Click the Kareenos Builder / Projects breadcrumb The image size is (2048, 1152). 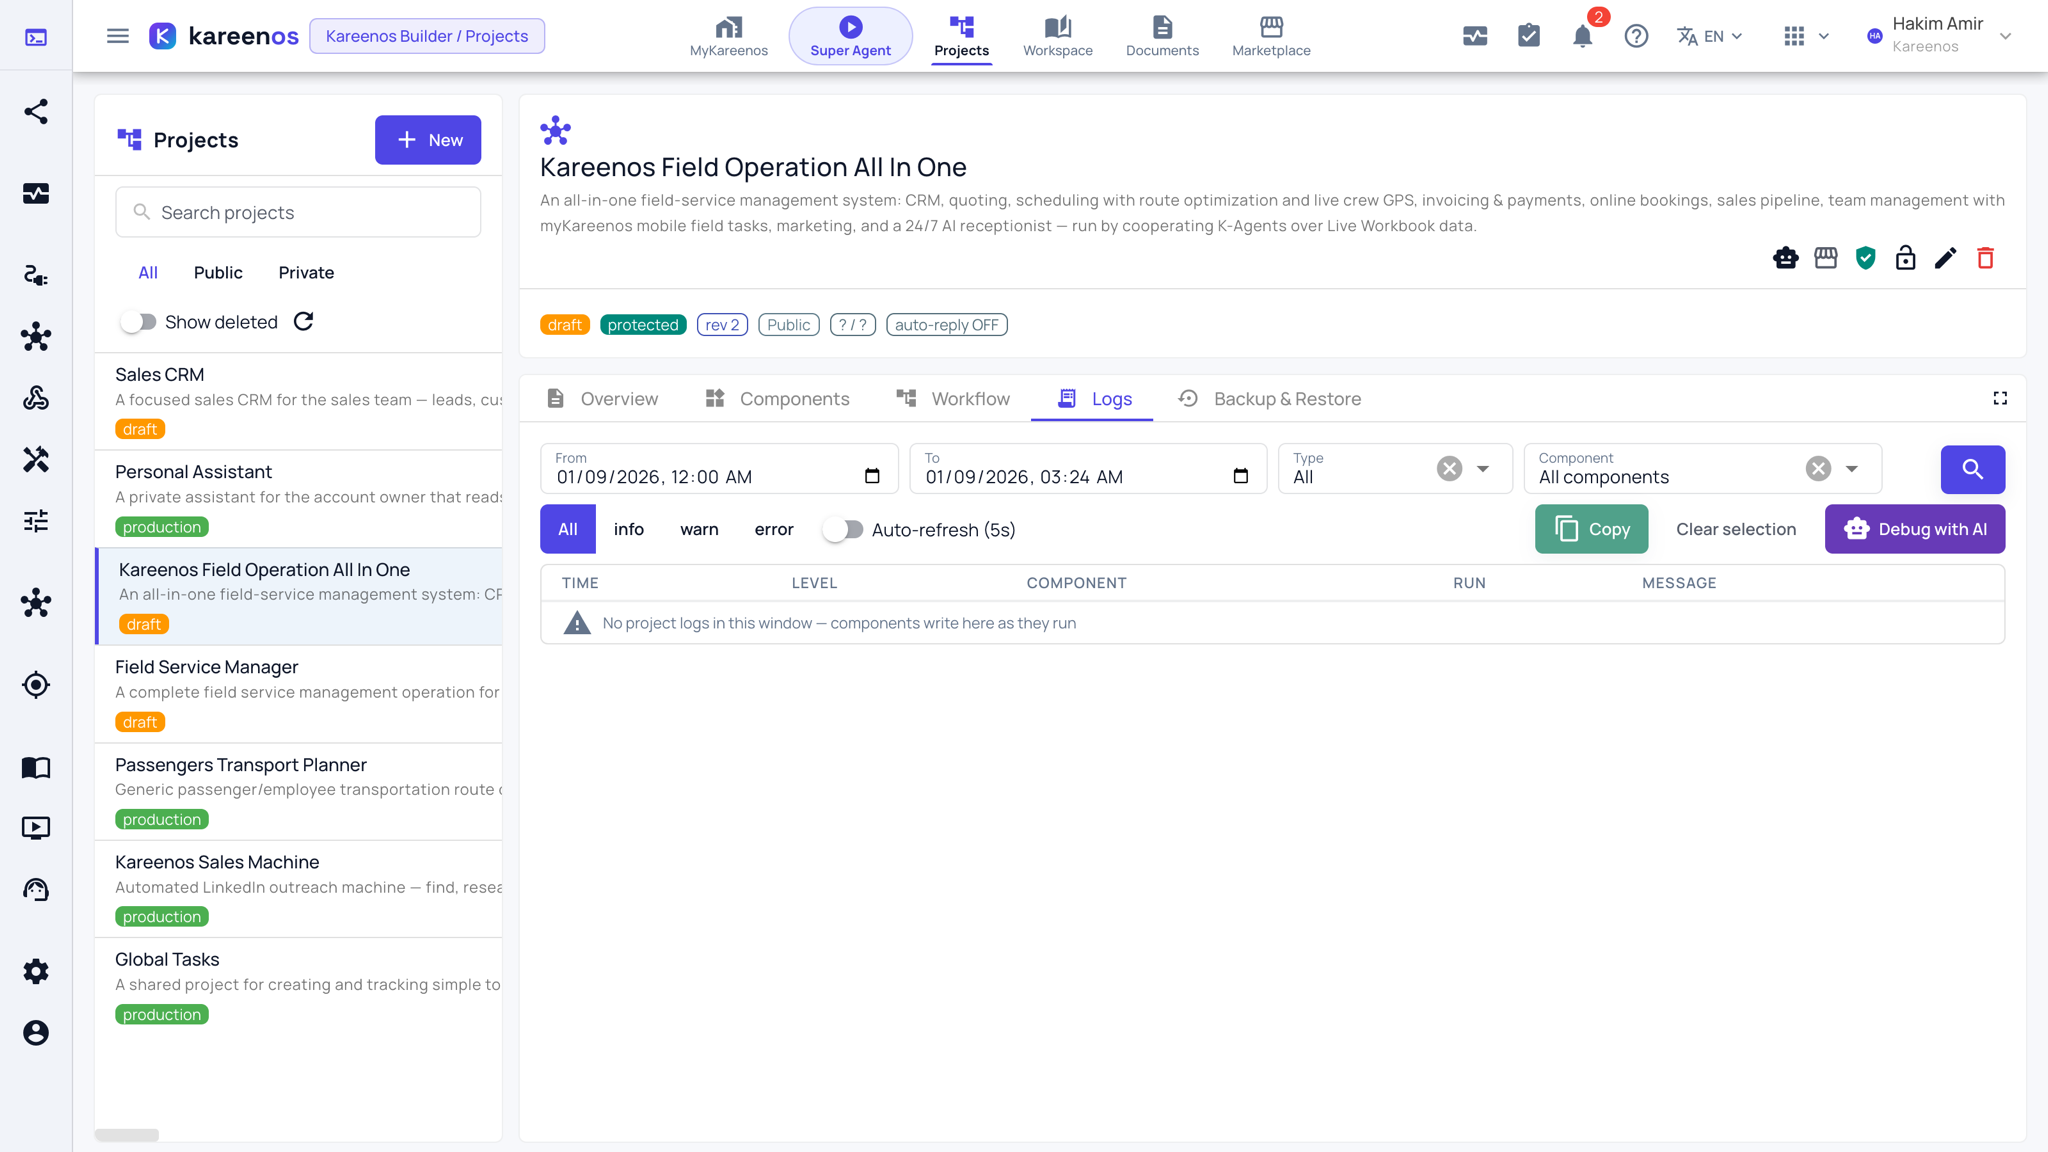(427, 36)
